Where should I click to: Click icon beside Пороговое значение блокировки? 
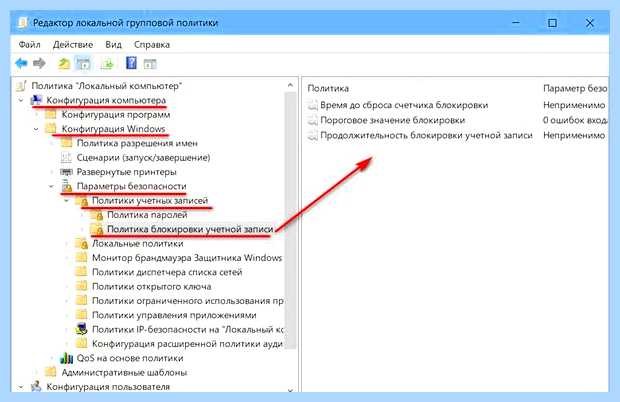(313, 120)
